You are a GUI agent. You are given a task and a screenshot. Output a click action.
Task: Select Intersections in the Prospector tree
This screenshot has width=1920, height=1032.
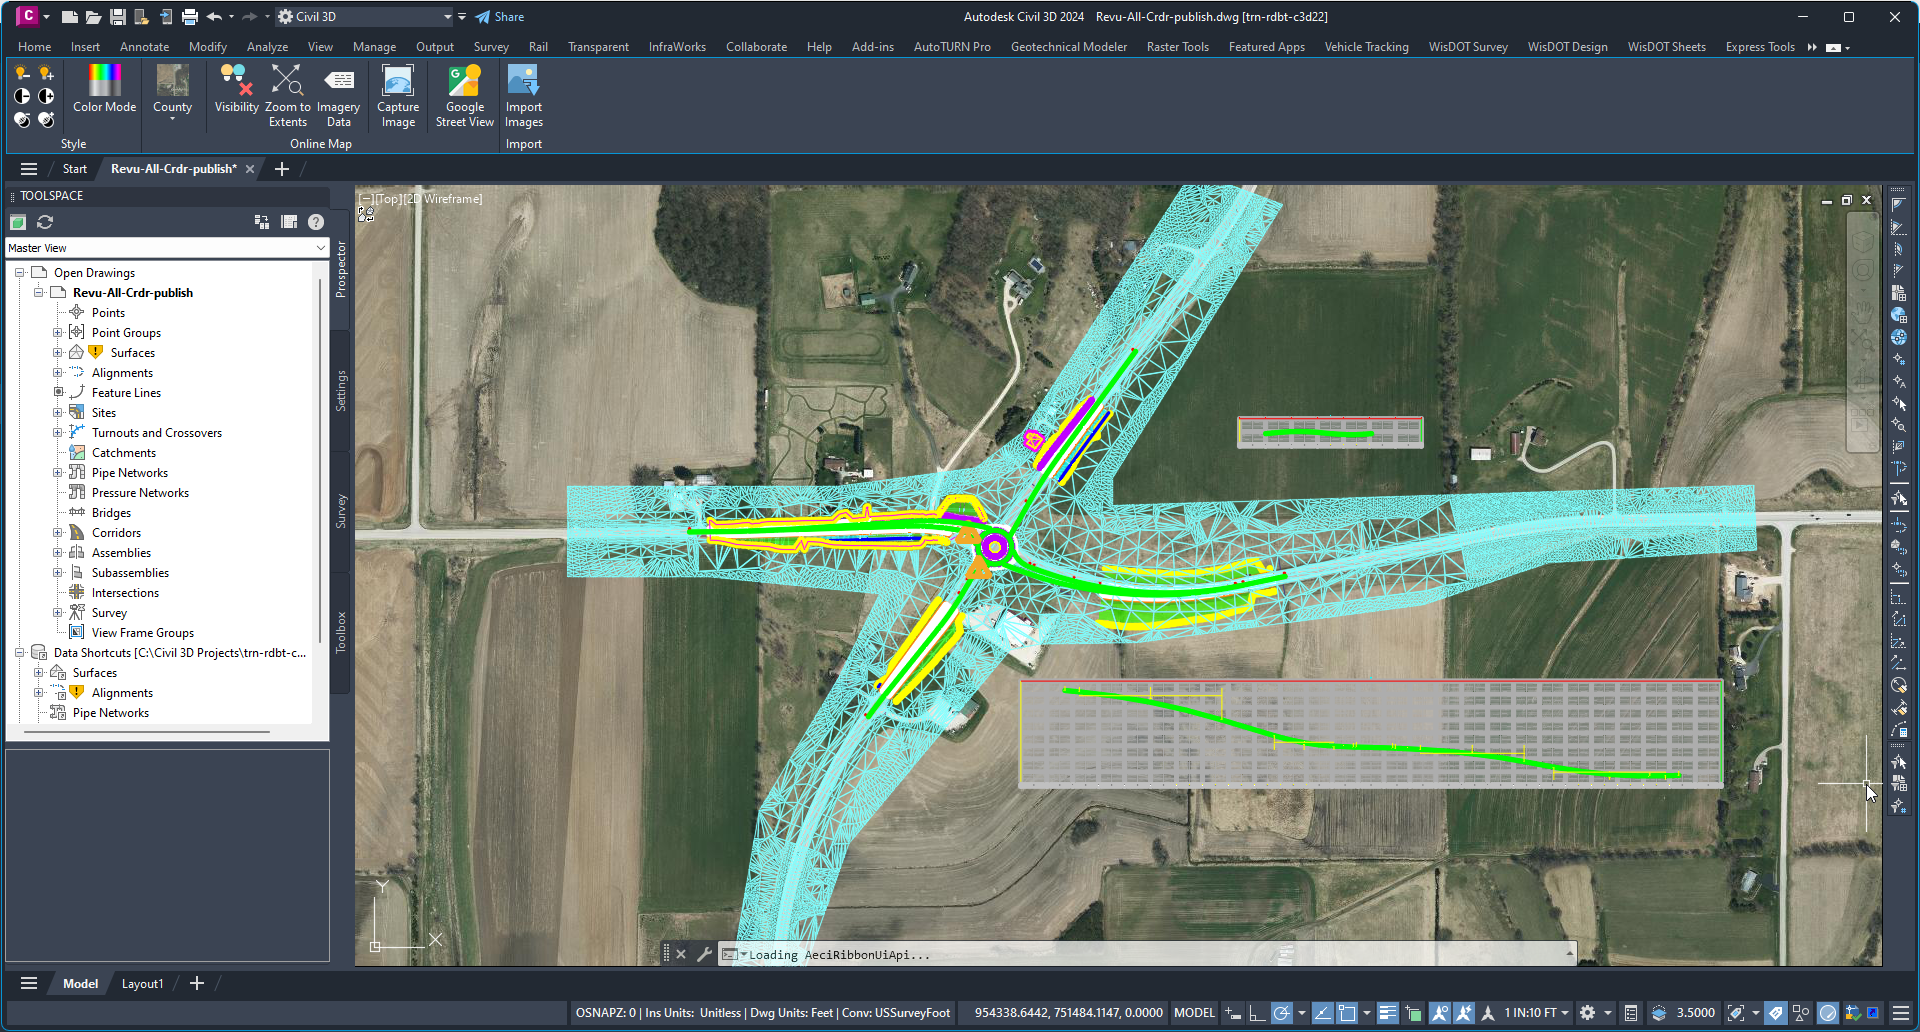pyautogui.click(x=125, y=593)
